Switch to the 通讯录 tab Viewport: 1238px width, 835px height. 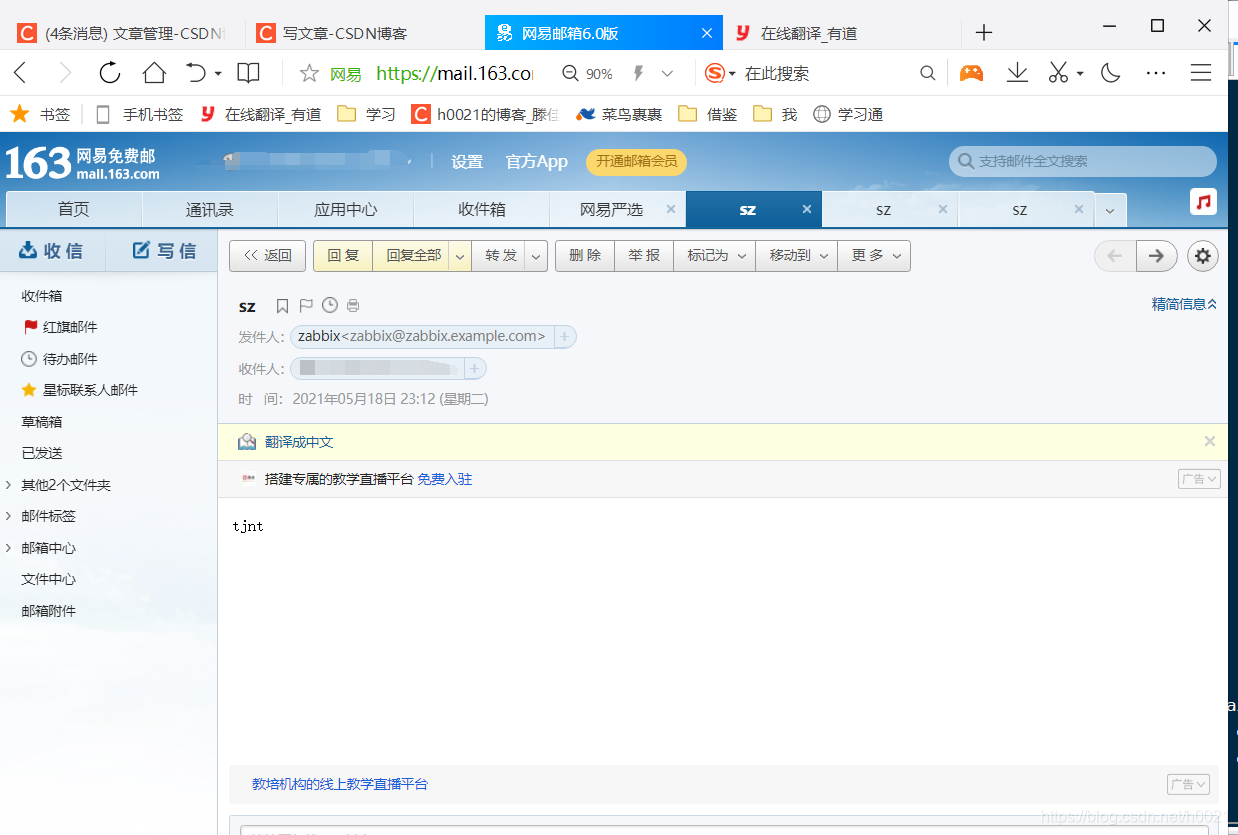tap(209, 209)
